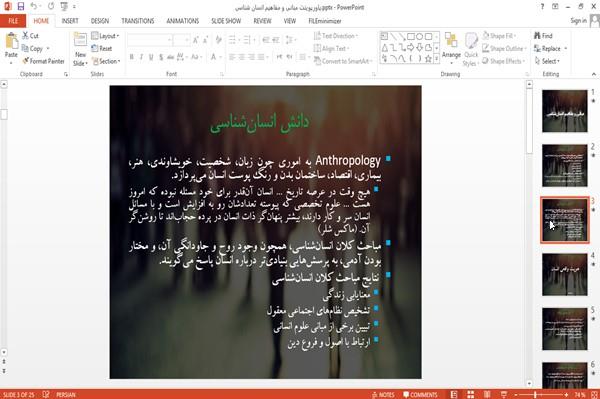The image size is (600, 399).
Task: Open the FILEminimizer tab
Action: tap(325, 21)
